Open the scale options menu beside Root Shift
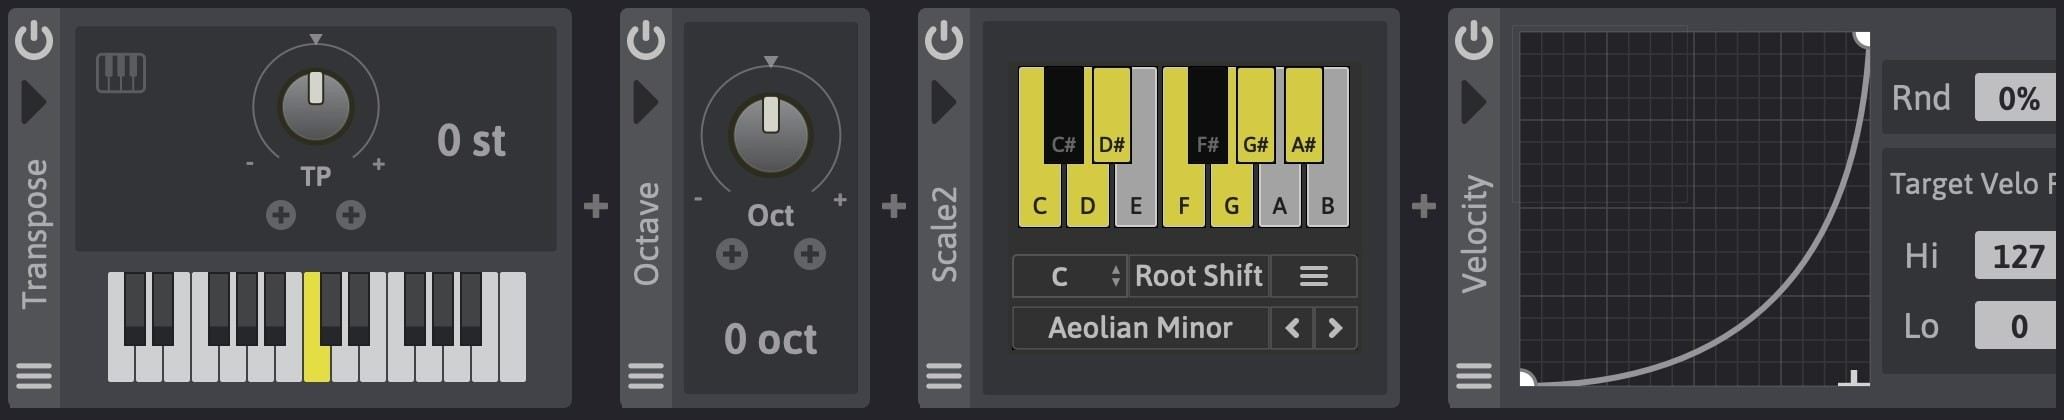This screenshot has height=420, width=2064. [1313, 276]
